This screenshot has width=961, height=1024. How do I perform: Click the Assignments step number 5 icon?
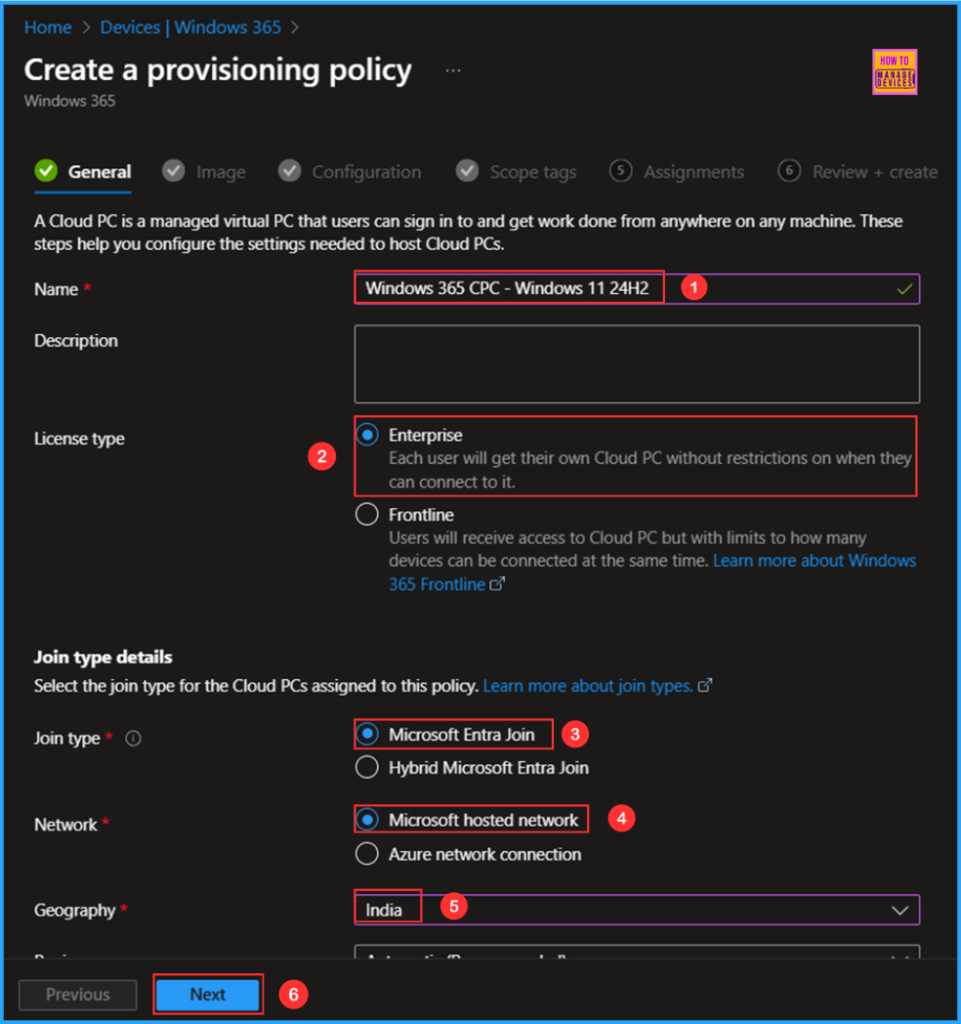[x=620, y=171]
